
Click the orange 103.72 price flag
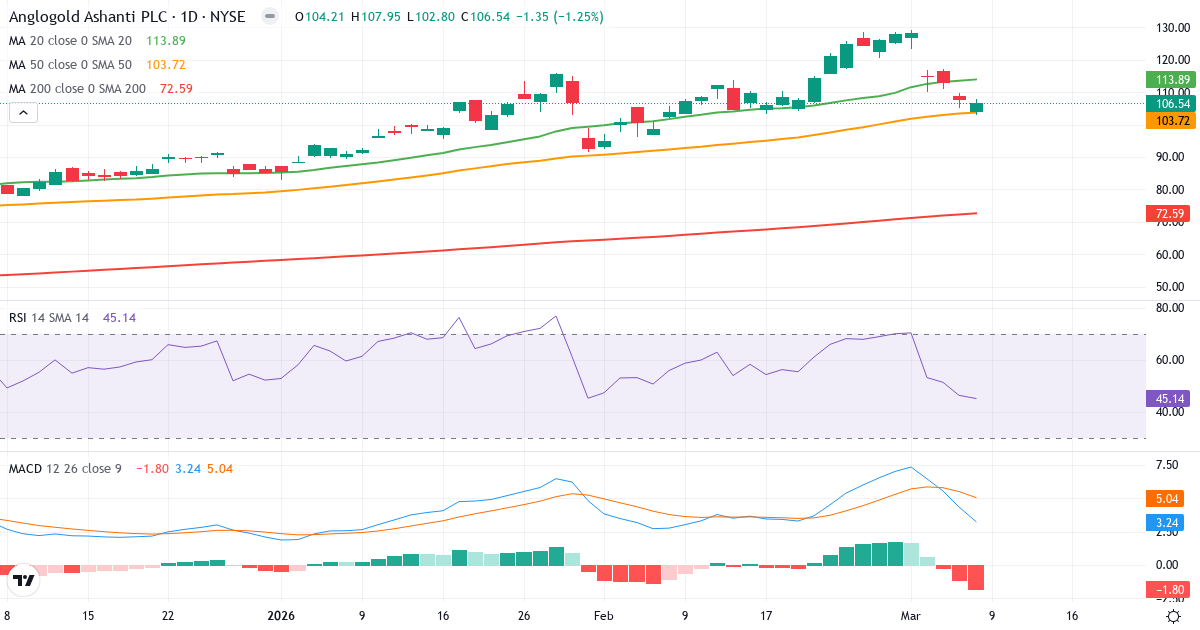click(x=1169, y=121)
